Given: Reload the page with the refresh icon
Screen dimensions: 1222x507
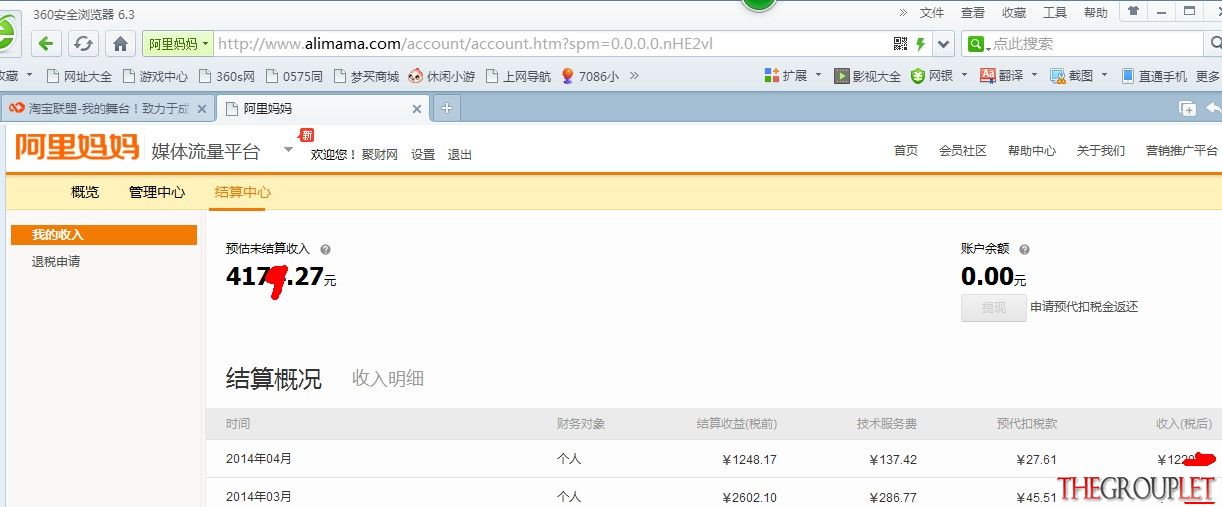Looking at the screenshot, I should pyautogui.click(x=84, y=44).
